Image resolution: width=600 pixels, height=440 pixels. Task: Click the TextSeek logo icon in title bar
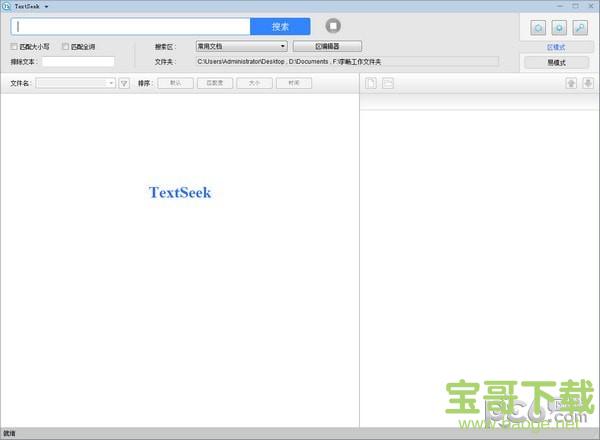pos(6,6)
